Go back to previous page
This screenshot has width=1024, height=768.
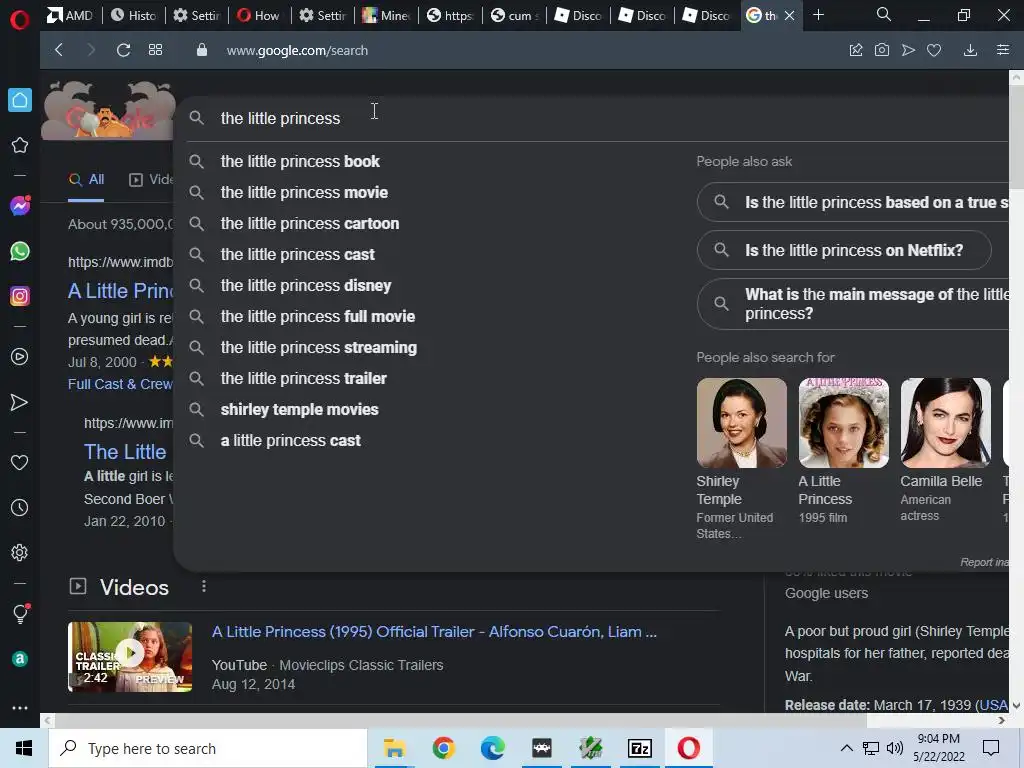click(x=59, y=50)
